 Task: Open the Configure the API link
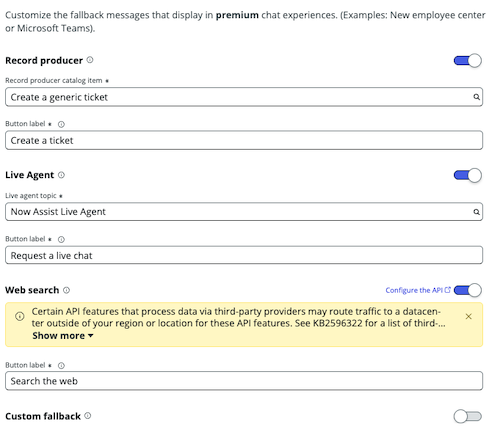tap(418, 290)
